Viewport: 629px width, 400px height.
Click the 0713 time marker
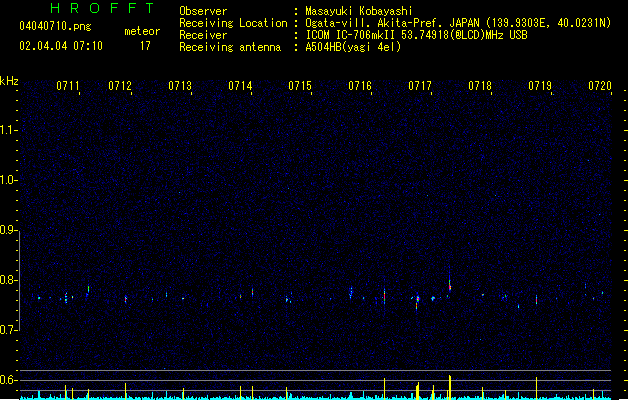coord(180,86)
